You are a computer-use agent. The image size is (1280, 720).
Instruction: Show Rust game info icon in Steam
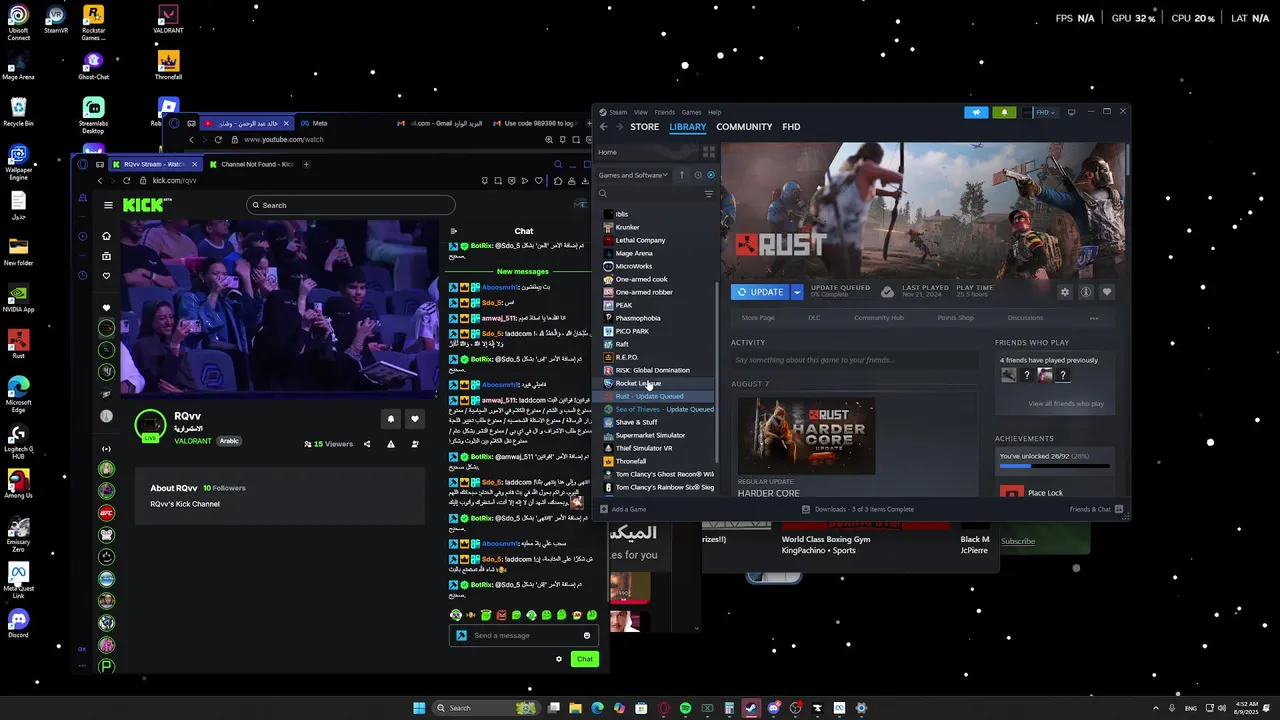[1085, 292]
